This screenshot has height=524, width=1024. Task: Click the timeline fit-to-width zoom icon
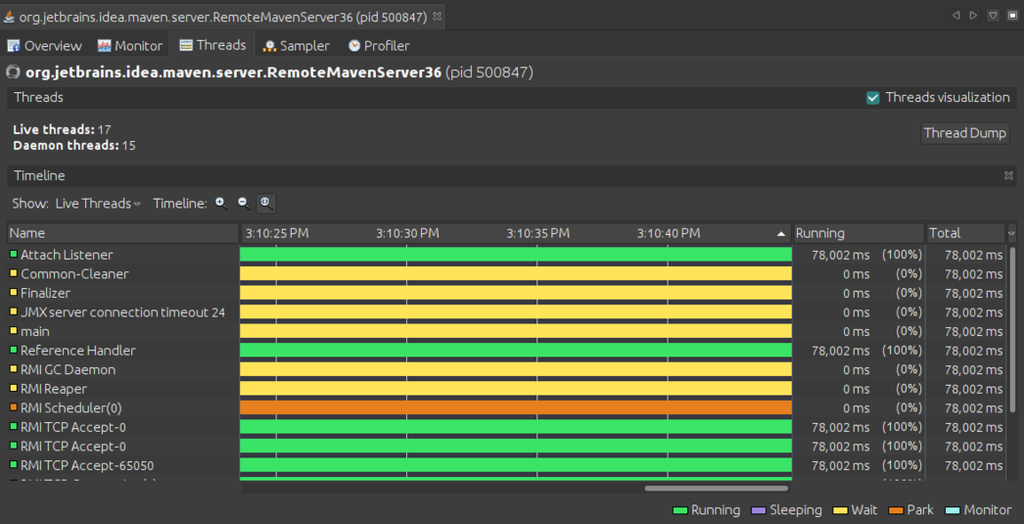(x=265, y=203)
